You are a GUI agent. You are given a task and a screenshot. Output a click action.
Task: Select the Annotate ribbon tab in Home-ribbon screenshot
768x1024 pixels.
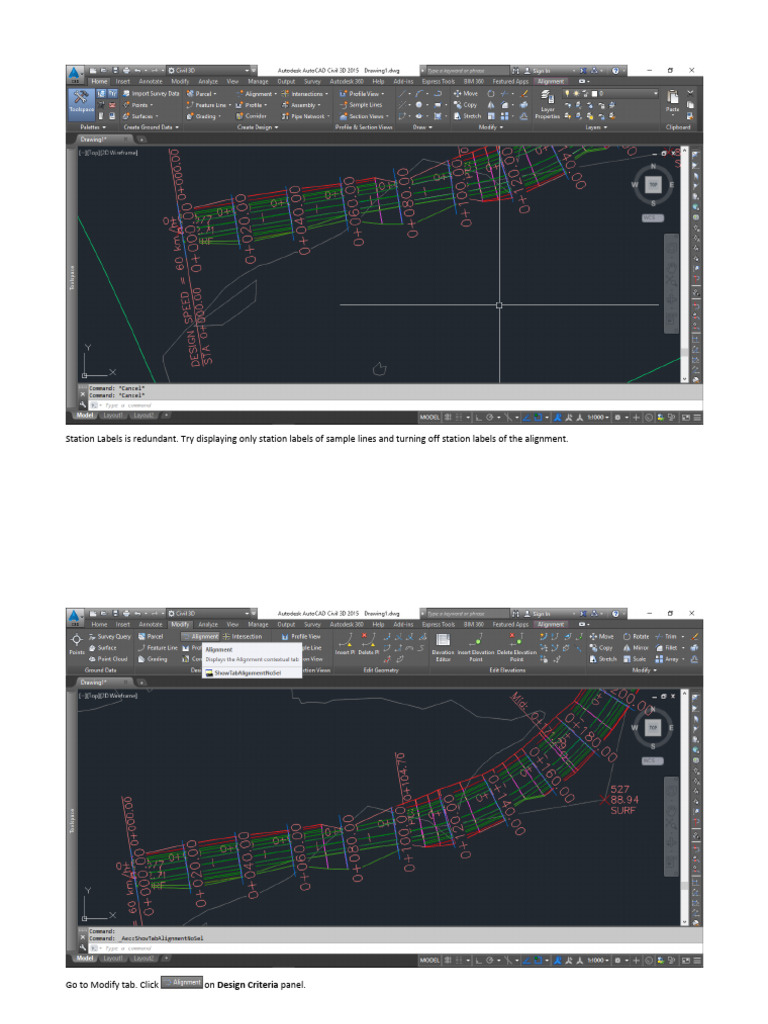click(x=150, y=82)
